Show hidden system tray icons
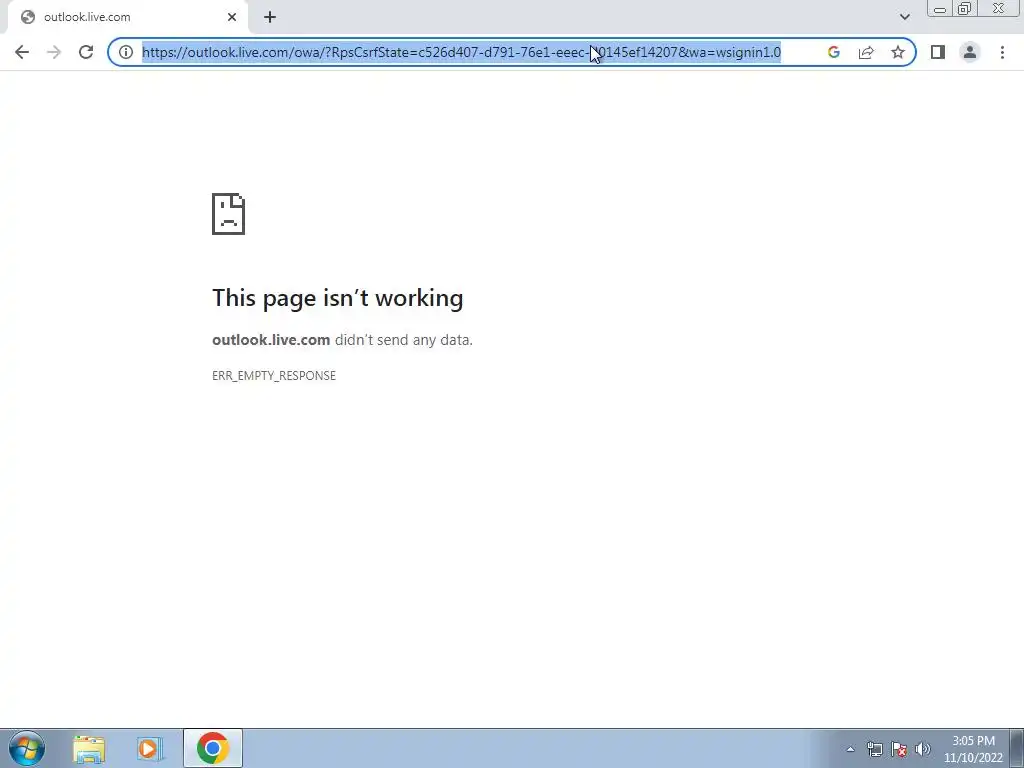This screenshot has height=768, width=1024. tap(850, 749)
